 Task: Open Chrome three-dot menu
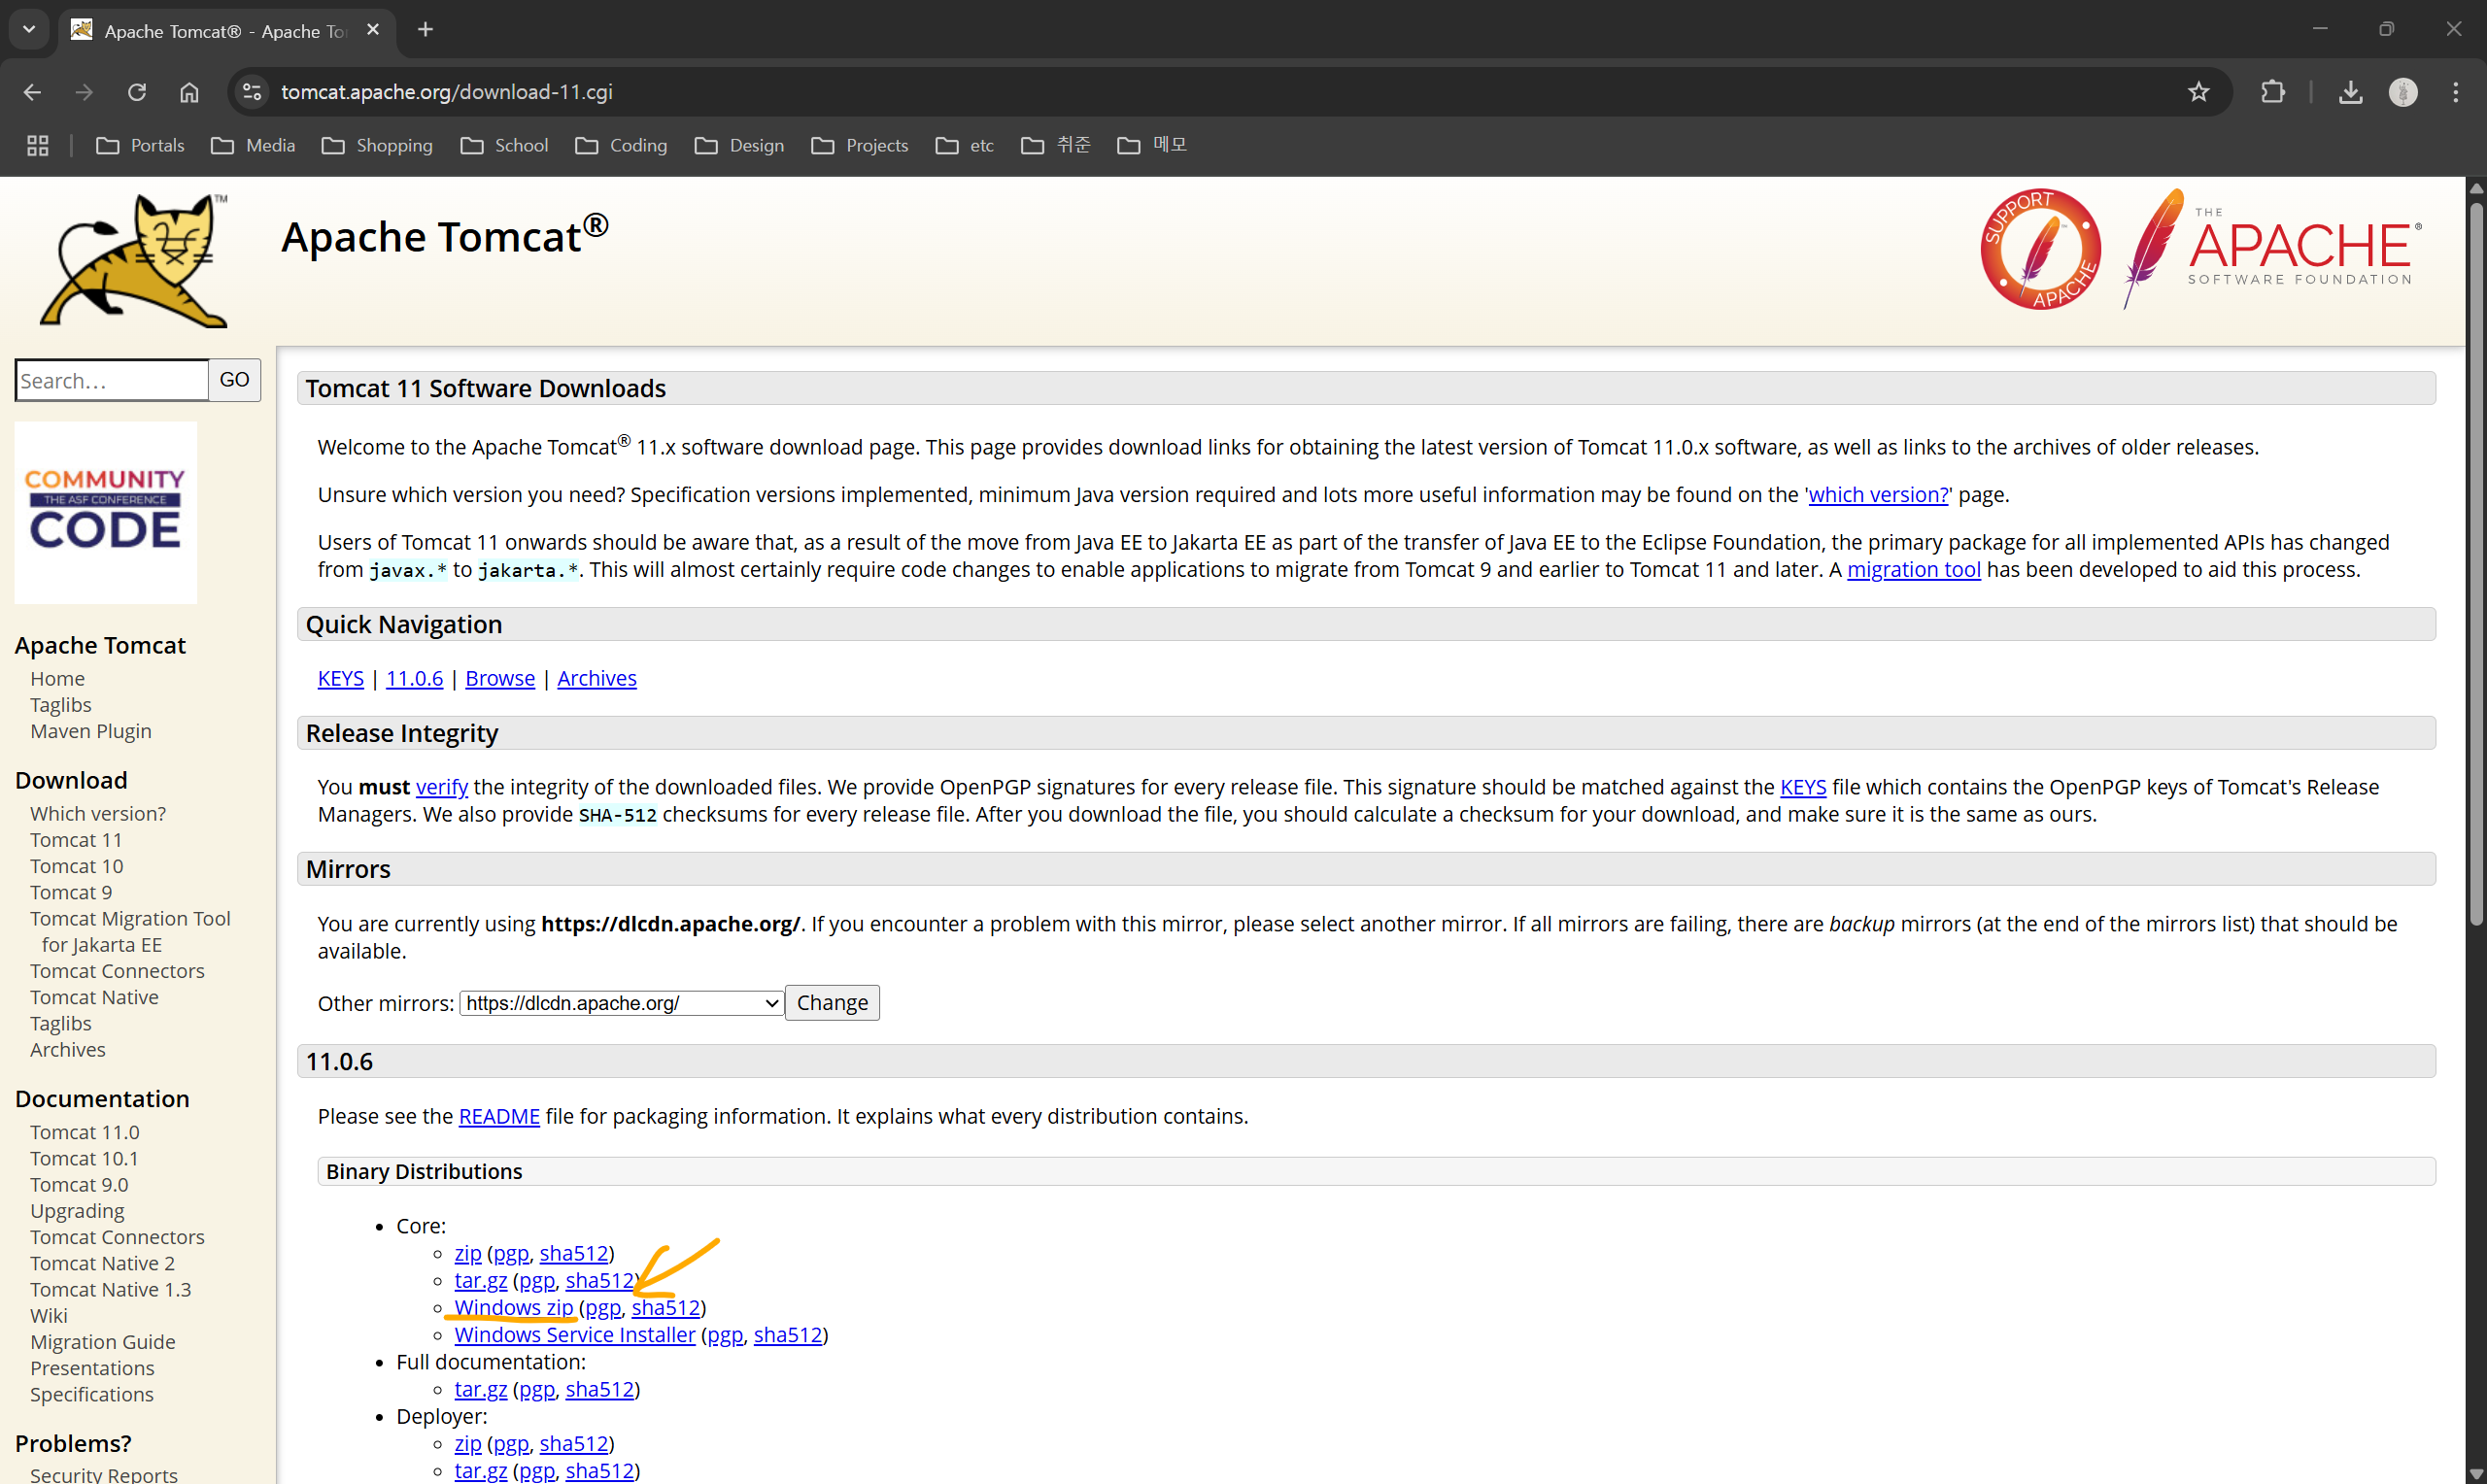[2456, 92]
